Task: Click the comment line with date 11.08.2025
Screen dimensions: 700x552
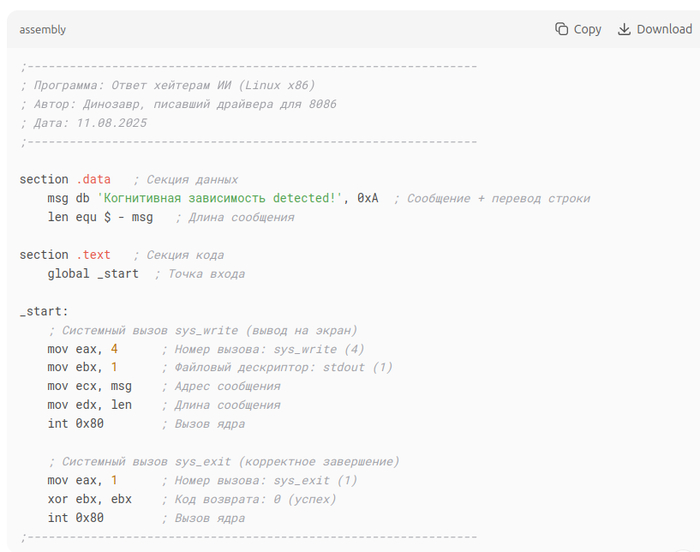Action: click(x=84, y=123)
